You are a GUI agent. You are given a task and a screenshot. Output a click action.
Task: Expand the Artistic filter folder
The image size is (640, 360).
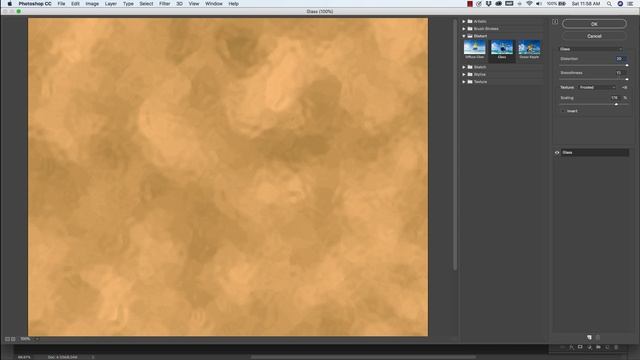pos(464,21)
